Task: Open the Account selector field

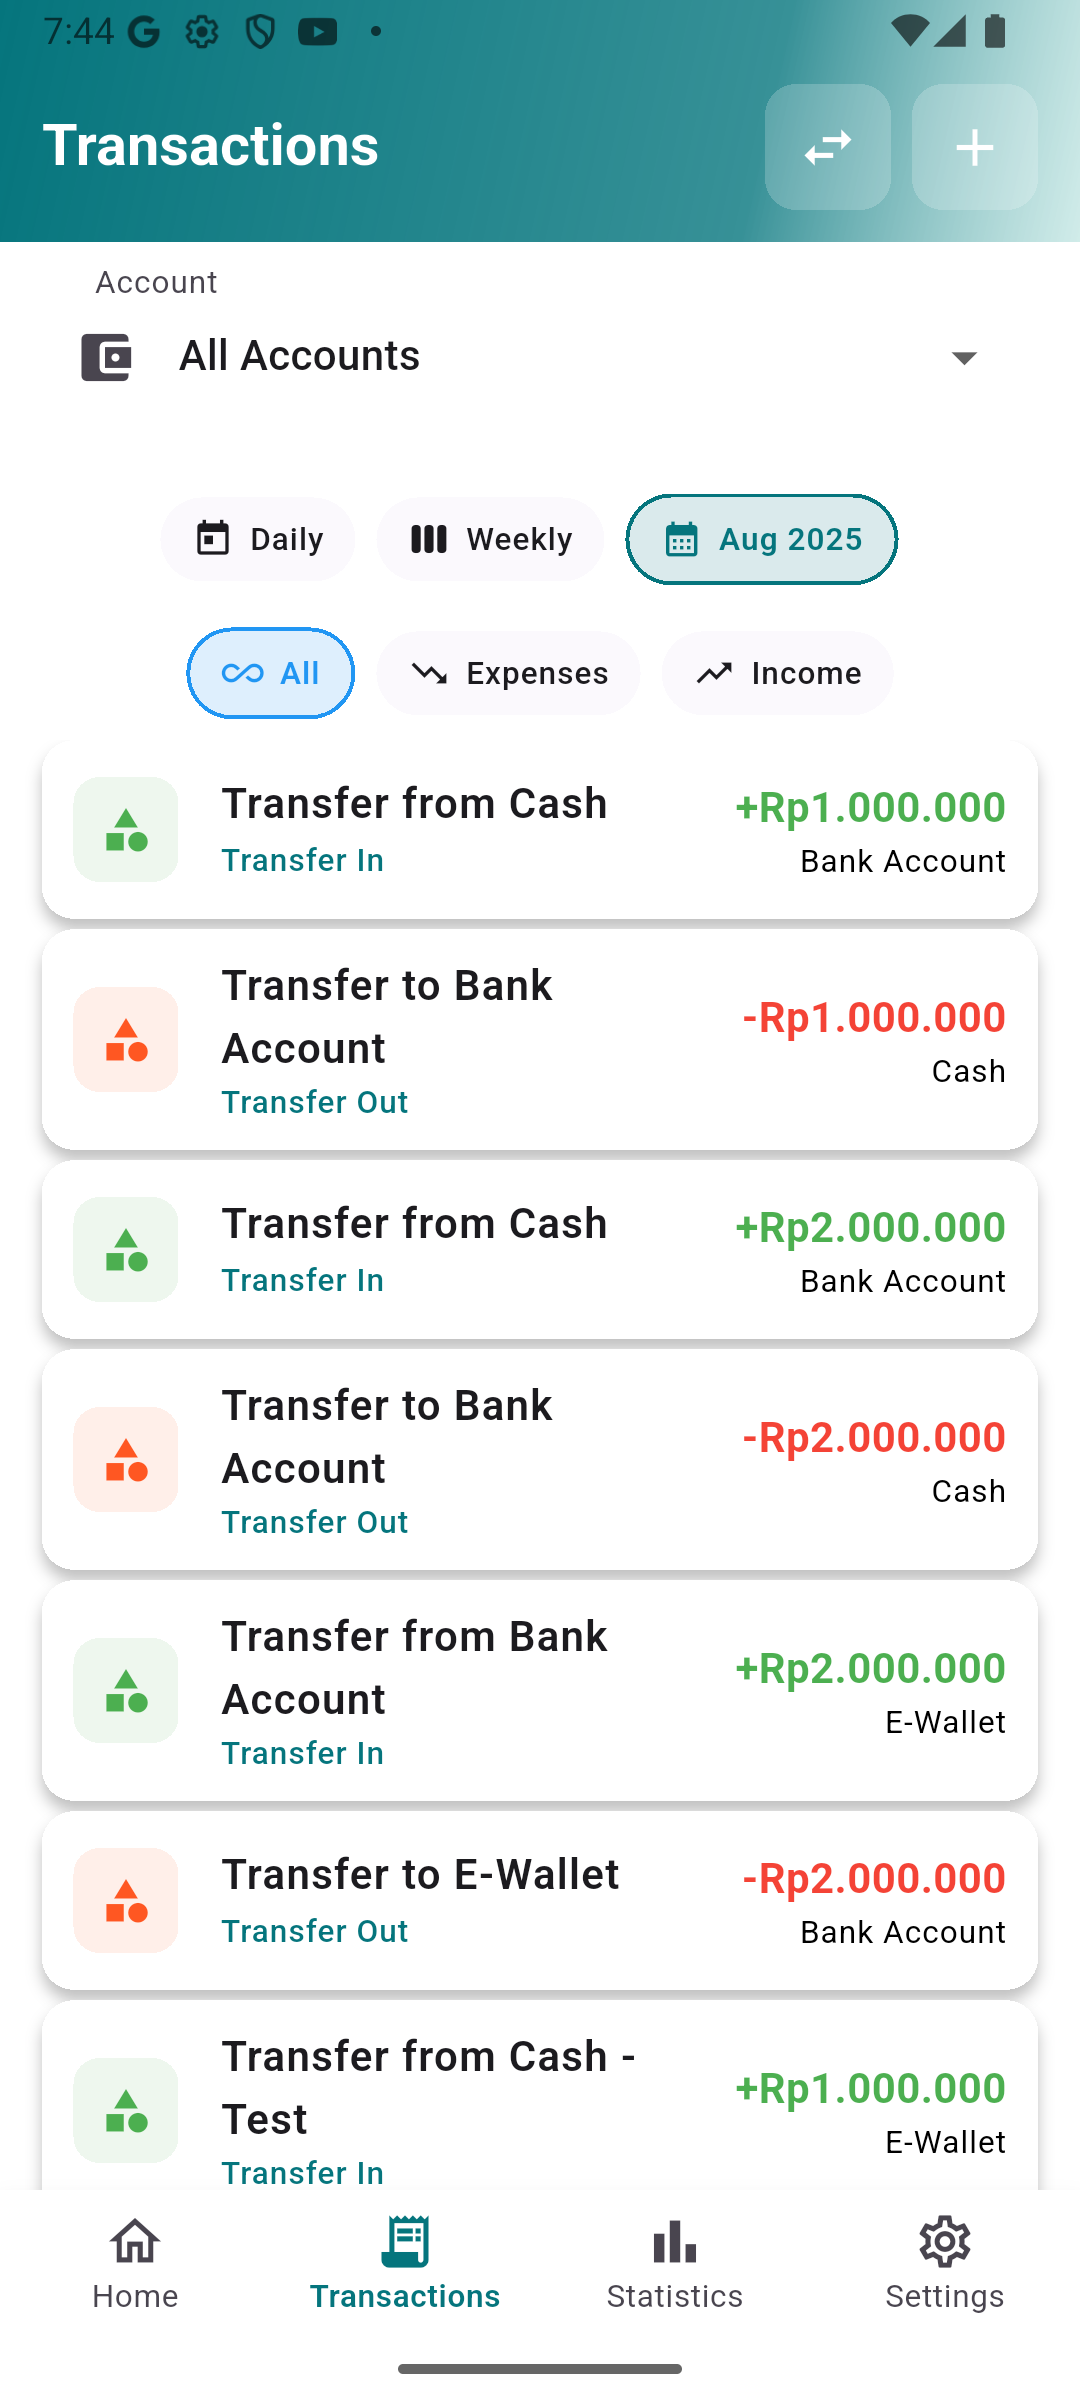Action: click(540, 356)
